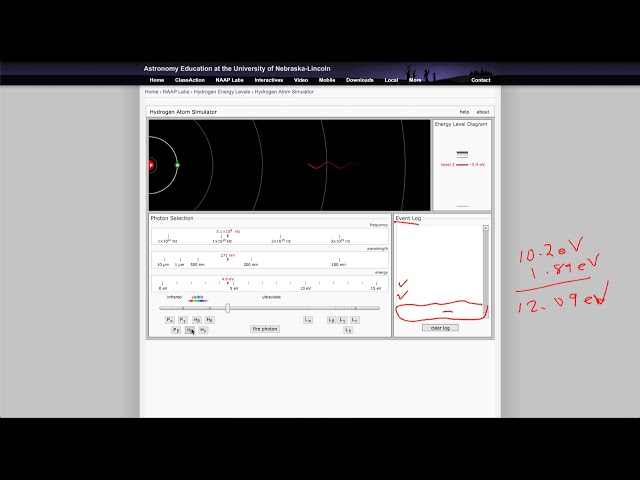The width and height of the screenshot is (640, 480).
Task: Open the Contact menu item
Action: click(x=481, y=80)
